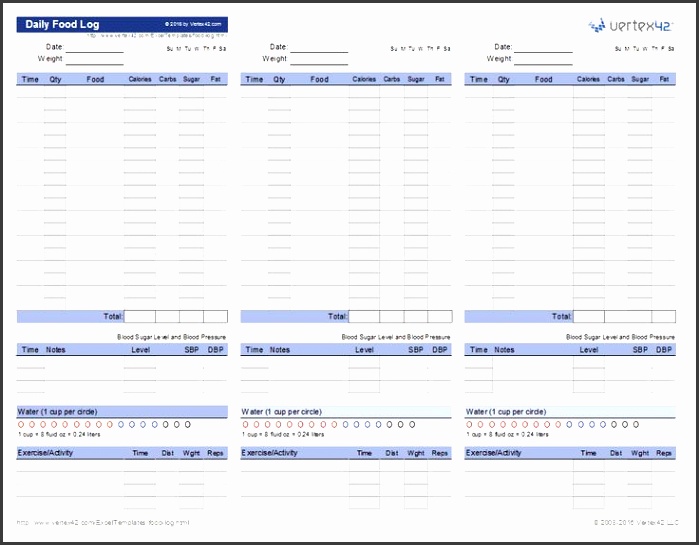Click the Water header in the right log
This screenshot has width=699, height=545.
click(x=506, y=411)
